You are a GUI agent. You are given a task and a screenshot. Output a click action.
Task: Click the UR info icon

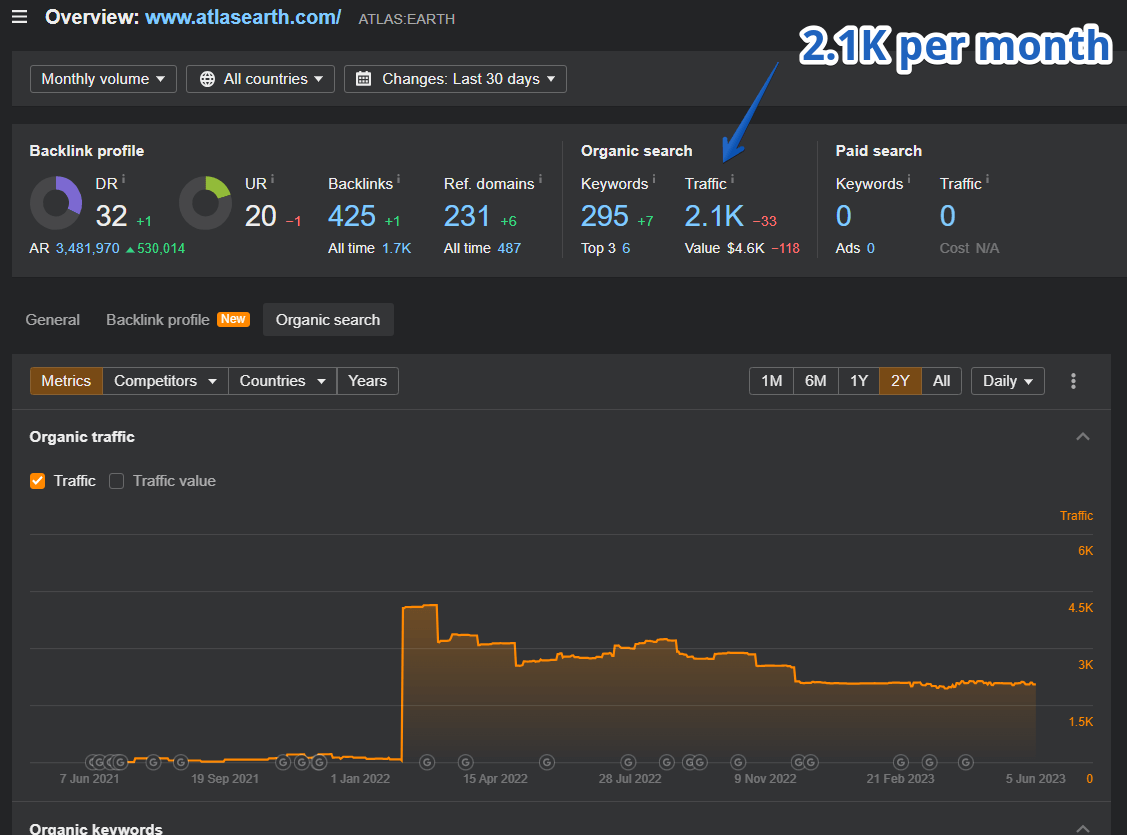click(272, 179)
